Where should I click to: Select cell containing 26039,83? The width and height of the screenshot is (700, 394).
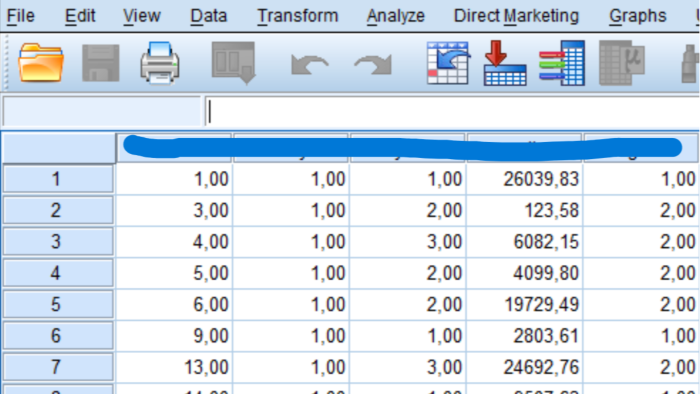pos(524,179)
